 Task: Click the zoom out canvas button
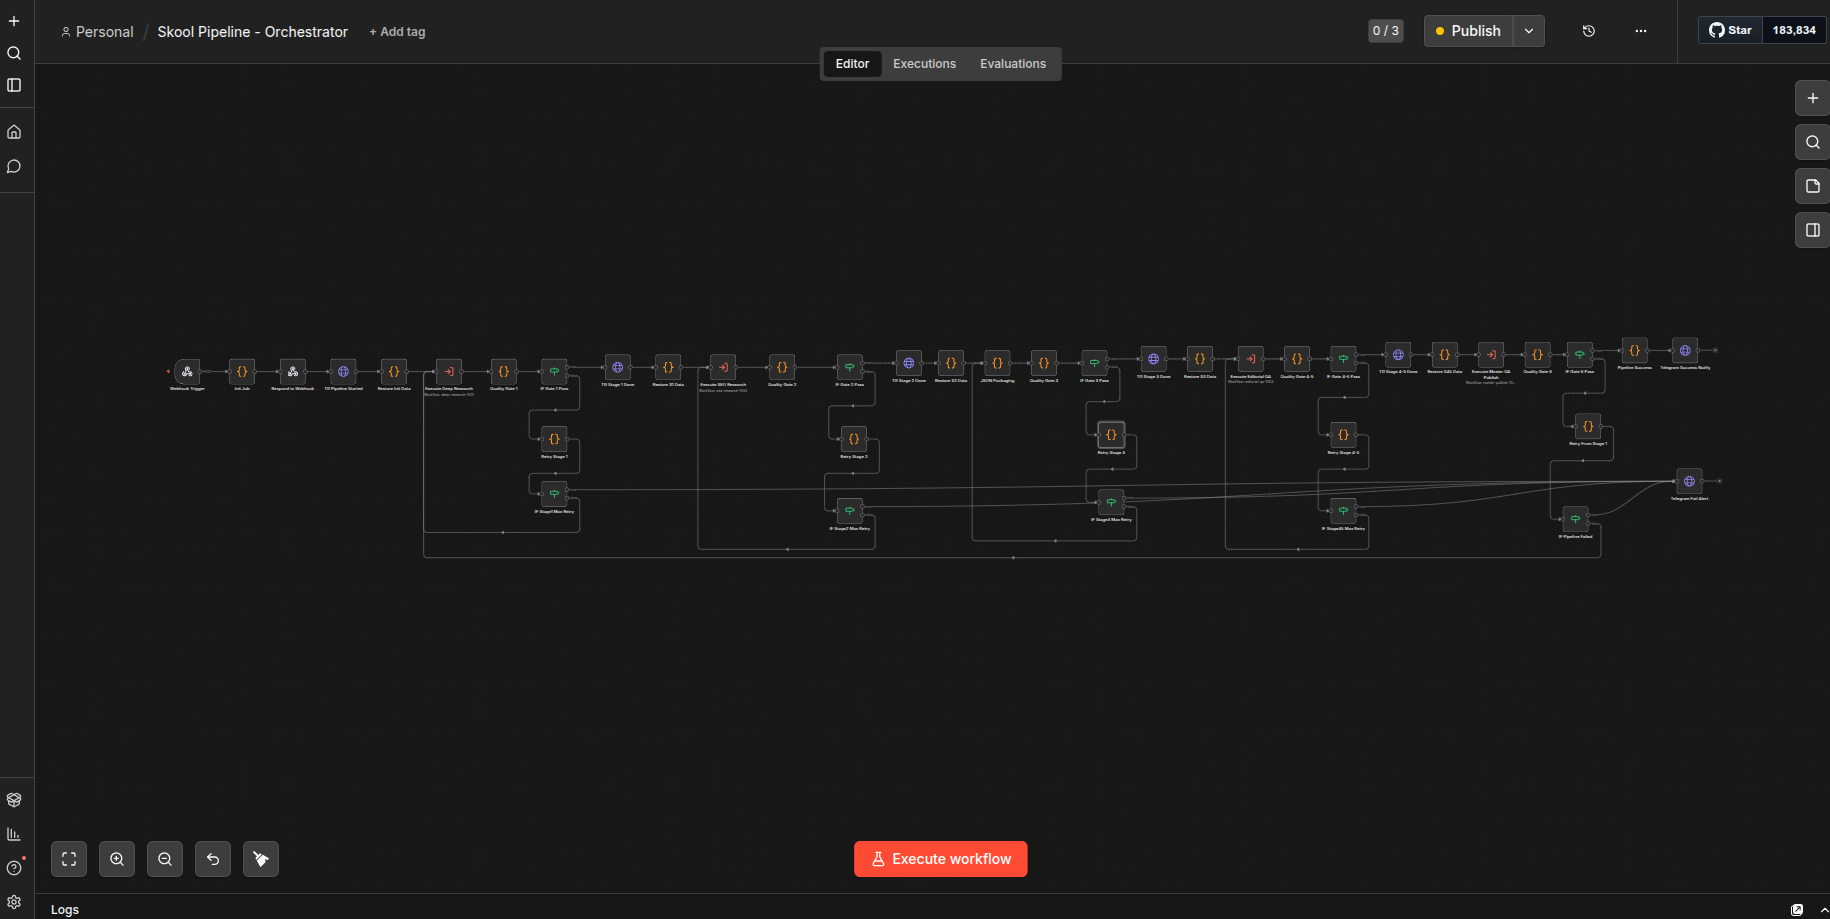point(165,859)
